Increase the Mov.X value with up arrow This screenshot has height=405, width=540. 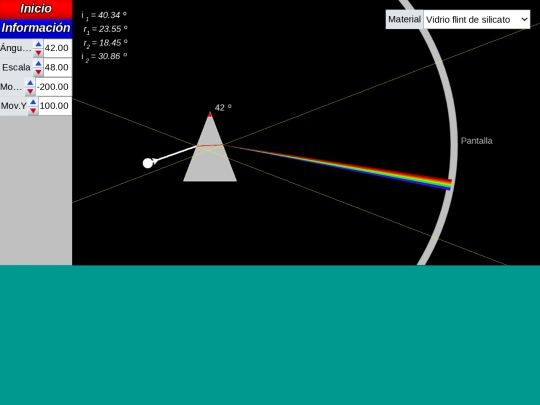point(30,83)
